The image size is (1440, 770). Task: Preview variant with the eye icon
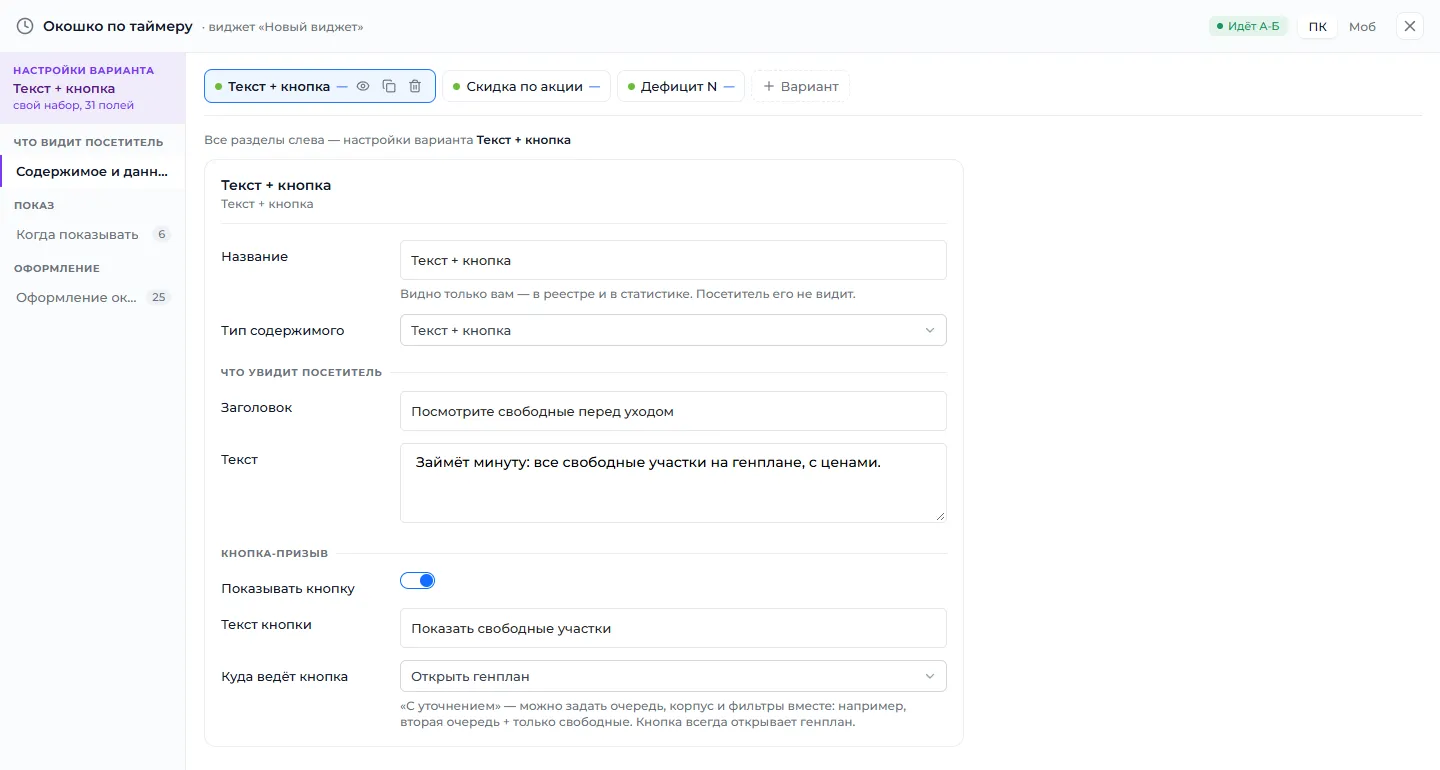[x=363, y=86]
